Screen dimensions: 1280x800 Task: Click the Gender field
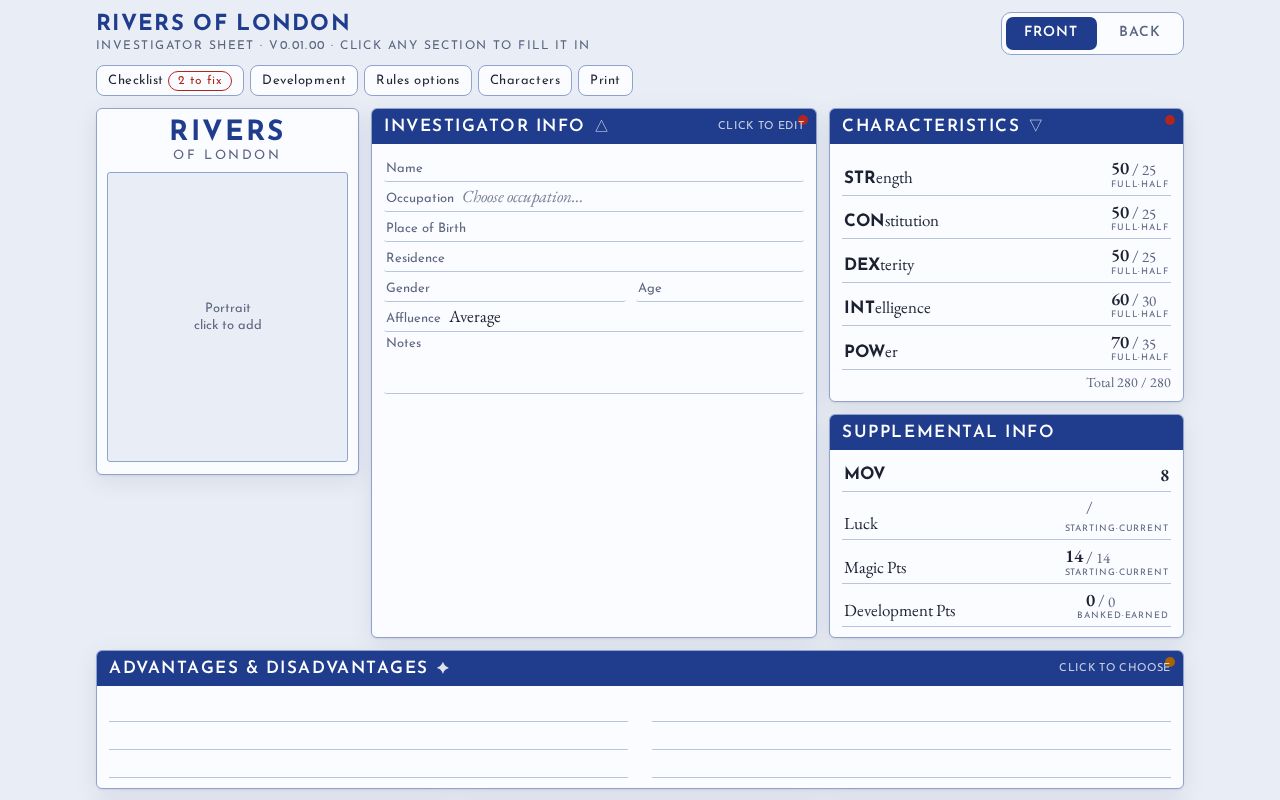pos(505,288)
